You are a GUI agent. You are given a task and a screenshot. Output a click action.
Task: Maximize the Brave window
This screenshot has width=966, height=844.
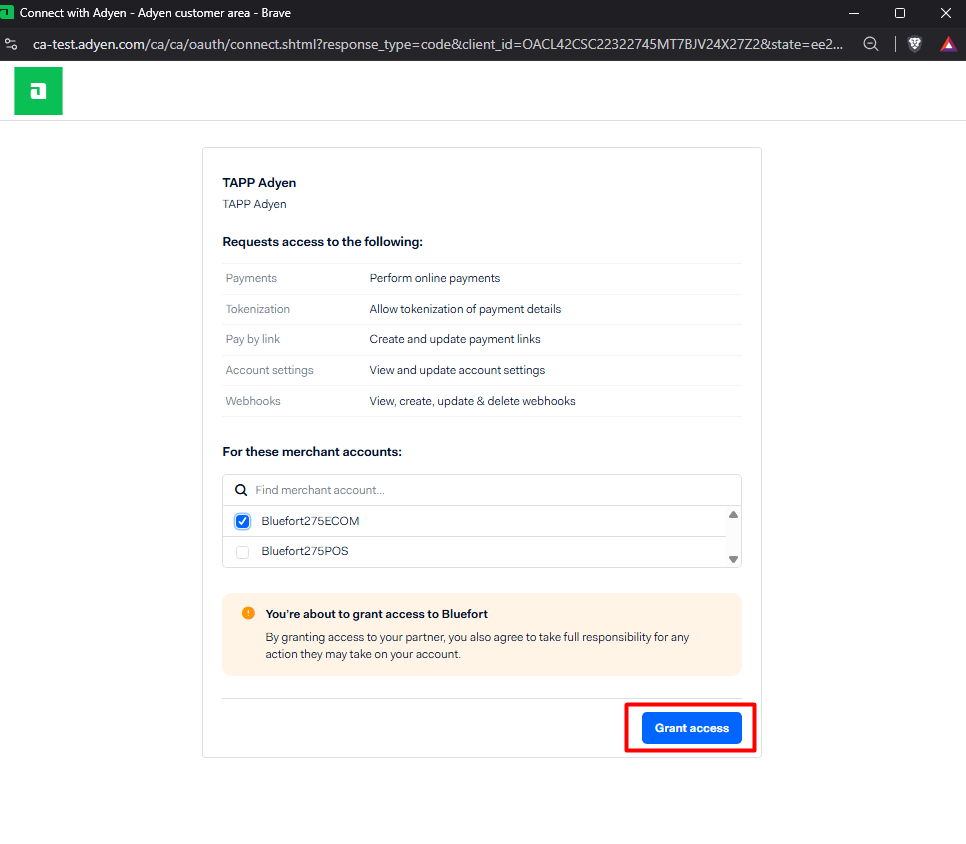pos(900,13)
